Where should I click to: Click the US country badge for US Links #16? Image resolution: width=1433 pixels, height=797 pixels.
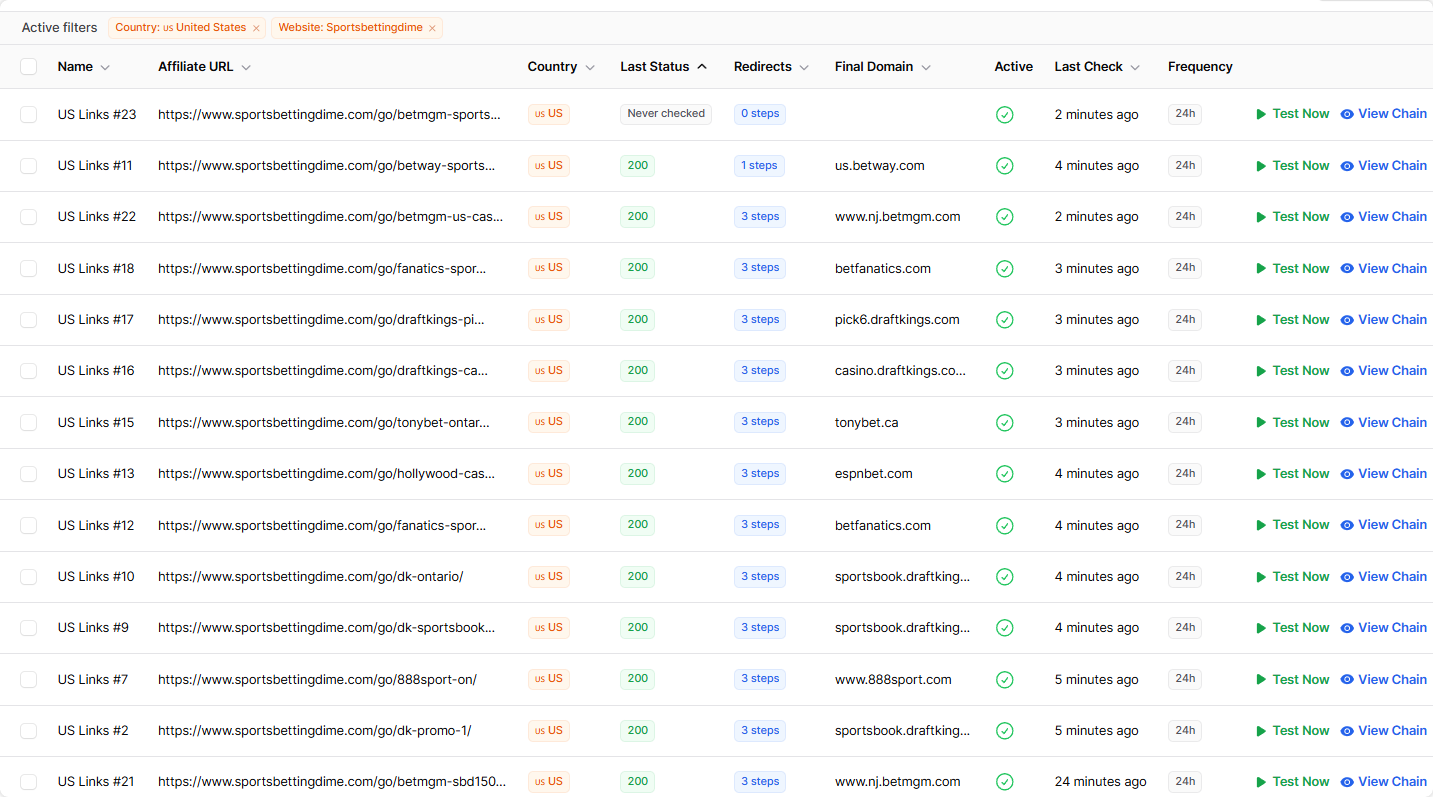pos(549,371)
